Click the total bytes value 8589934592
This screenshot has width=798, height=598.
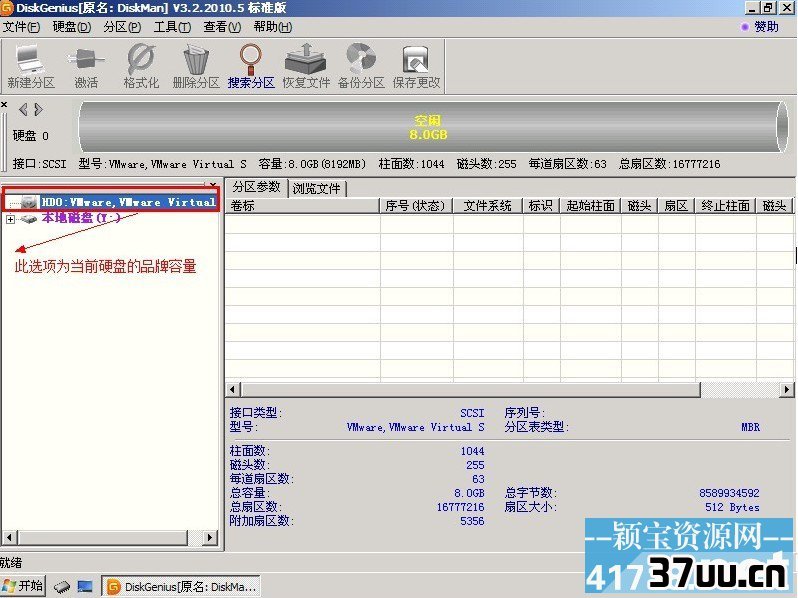click(729, 493)
